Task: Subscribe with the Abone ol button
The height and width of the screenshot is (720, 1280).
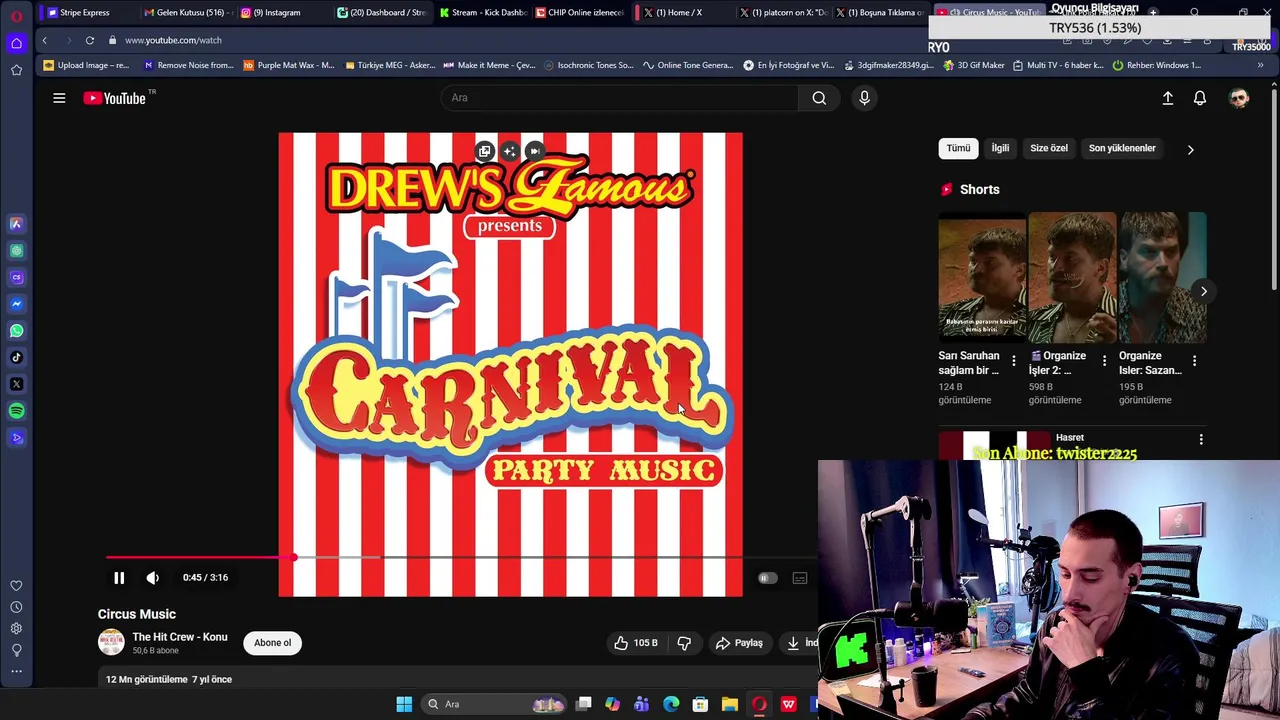Action: pyautogui.click(x=272, y=643)
